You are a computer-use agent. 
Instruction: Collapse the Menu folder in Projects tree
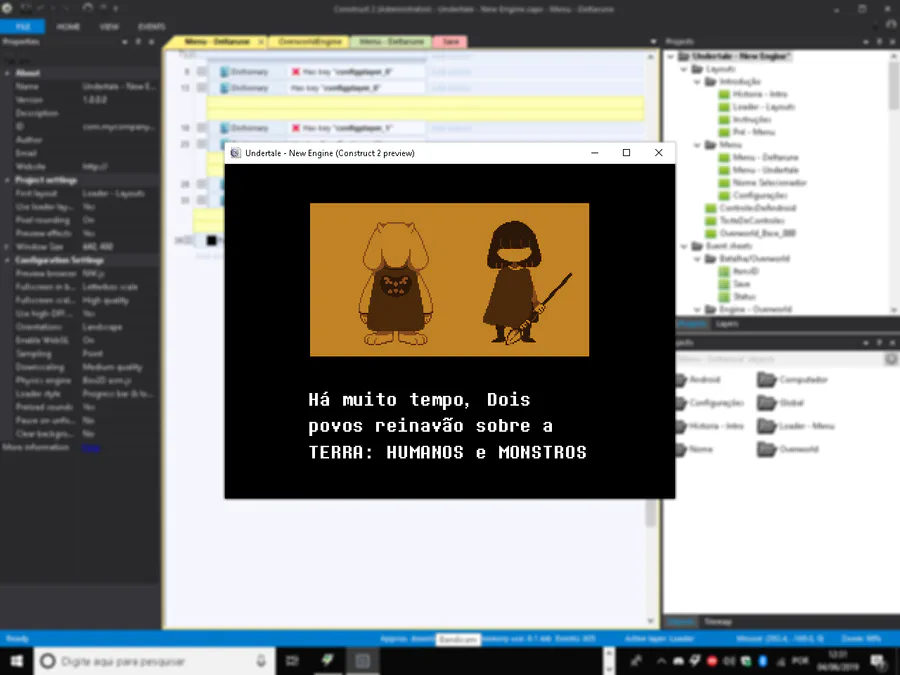[697, 145]
